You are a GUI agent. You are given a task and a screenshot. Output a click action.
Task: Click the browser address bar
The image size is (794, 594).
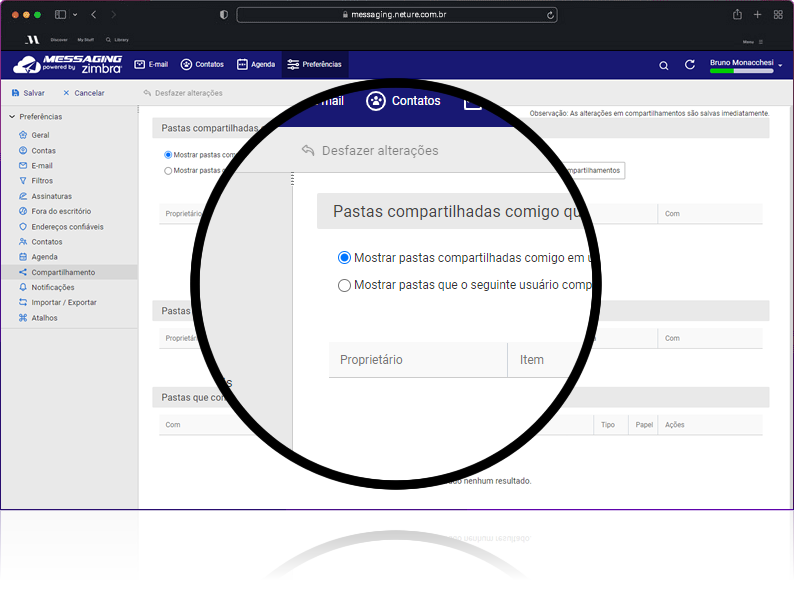tap(397, 15)
